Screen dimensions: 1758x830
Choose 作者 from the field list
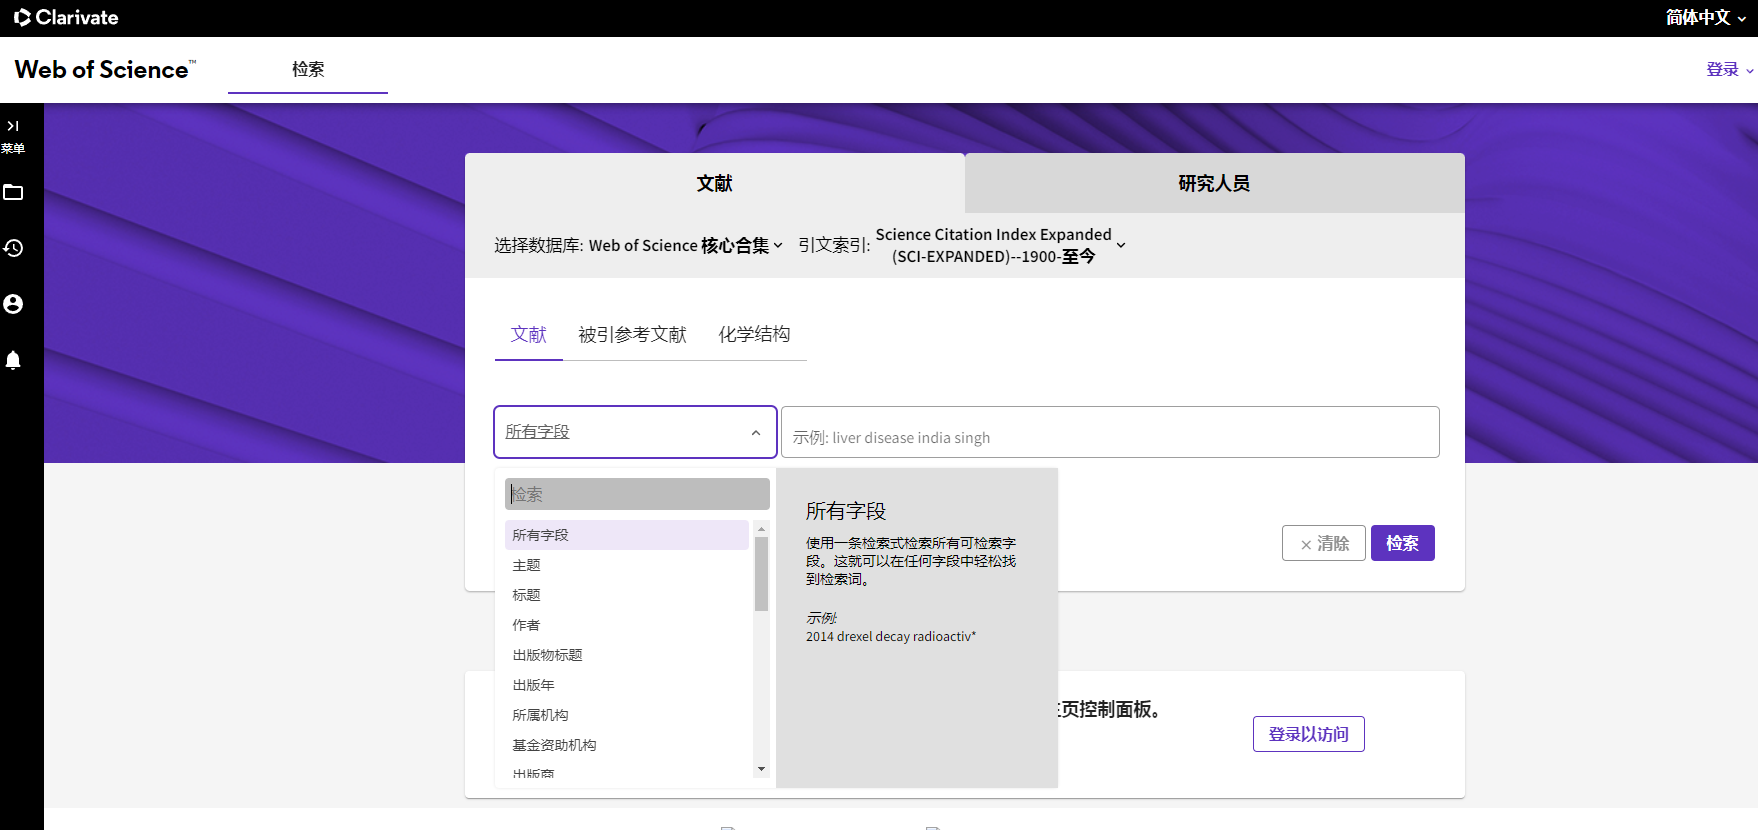tap(627, 625)
